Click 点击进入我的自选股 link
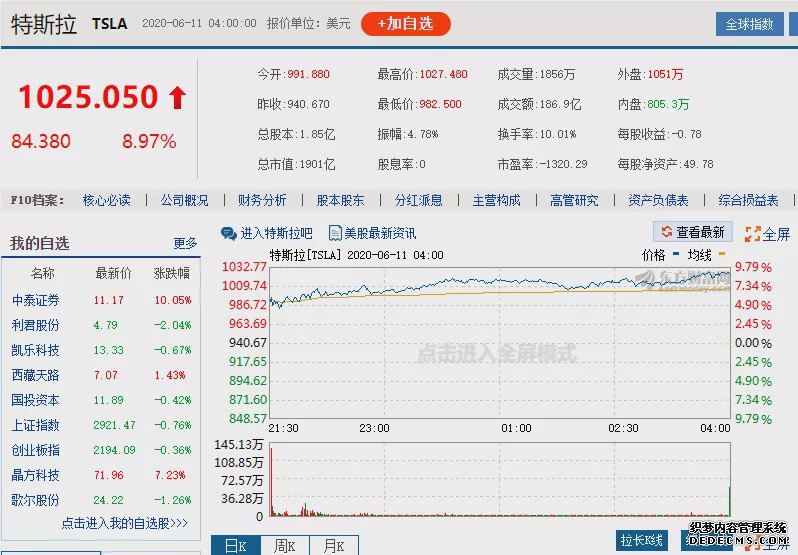Image resolution: width=798 pixels, height=555 pixels. point(125,523)
